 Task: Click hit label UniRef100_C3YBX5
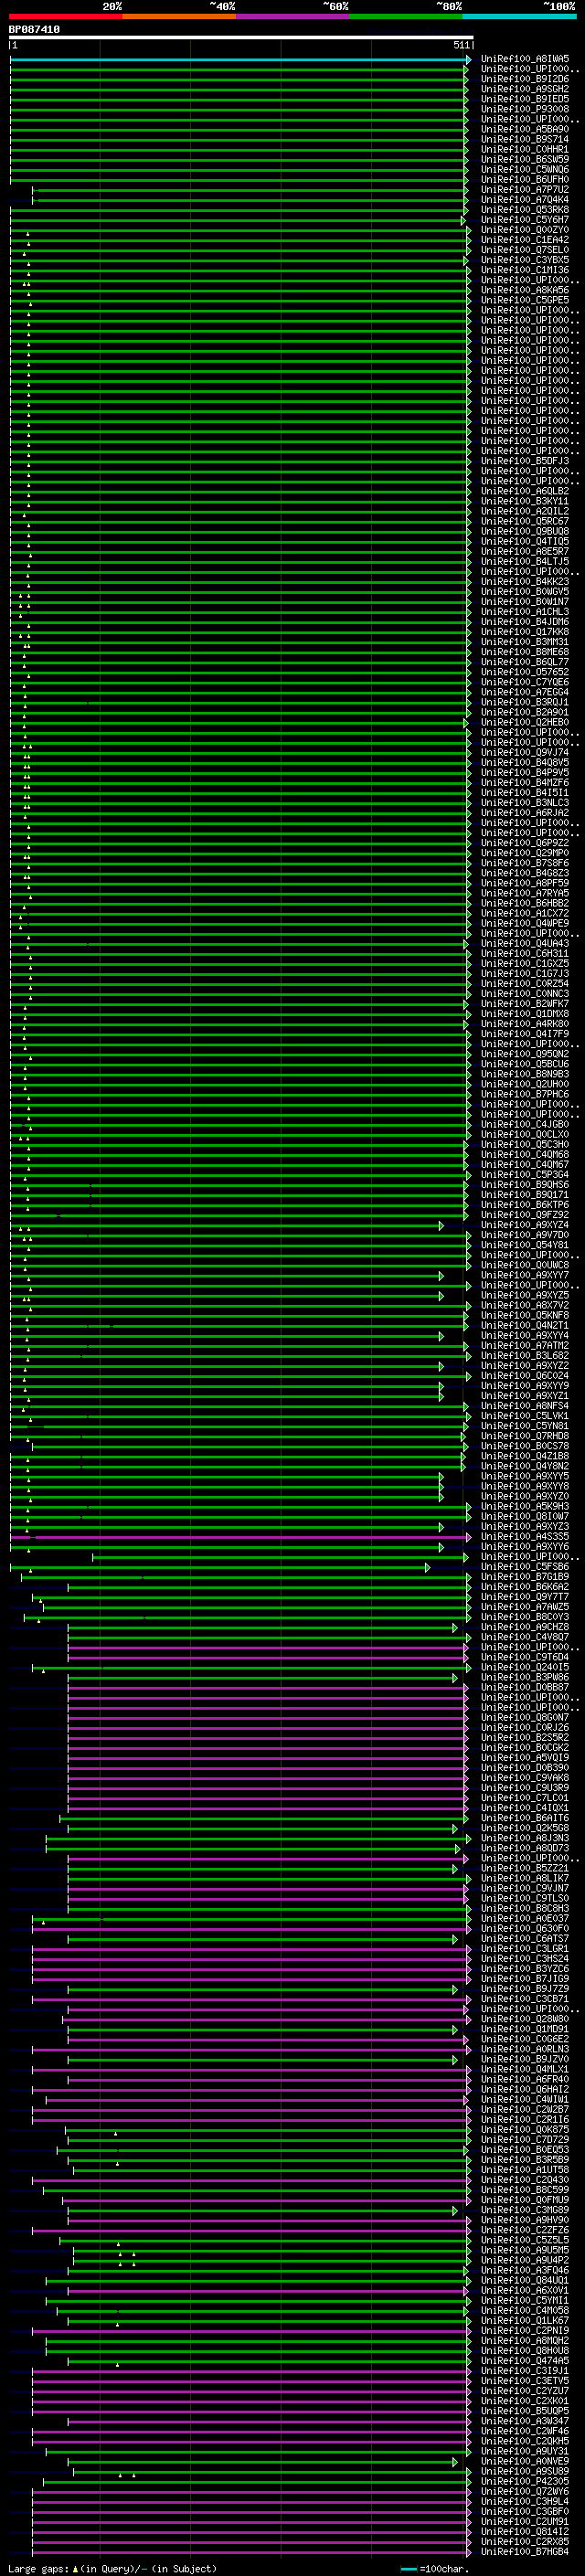pos(525,260)
